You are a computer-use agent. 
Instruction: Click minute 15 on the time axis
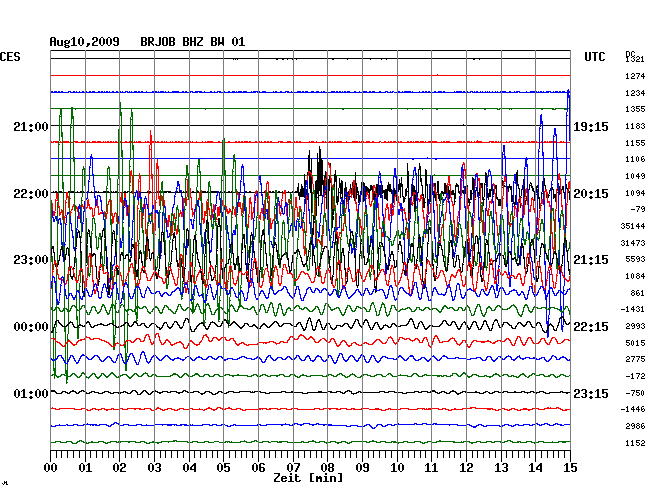[570, 468]
